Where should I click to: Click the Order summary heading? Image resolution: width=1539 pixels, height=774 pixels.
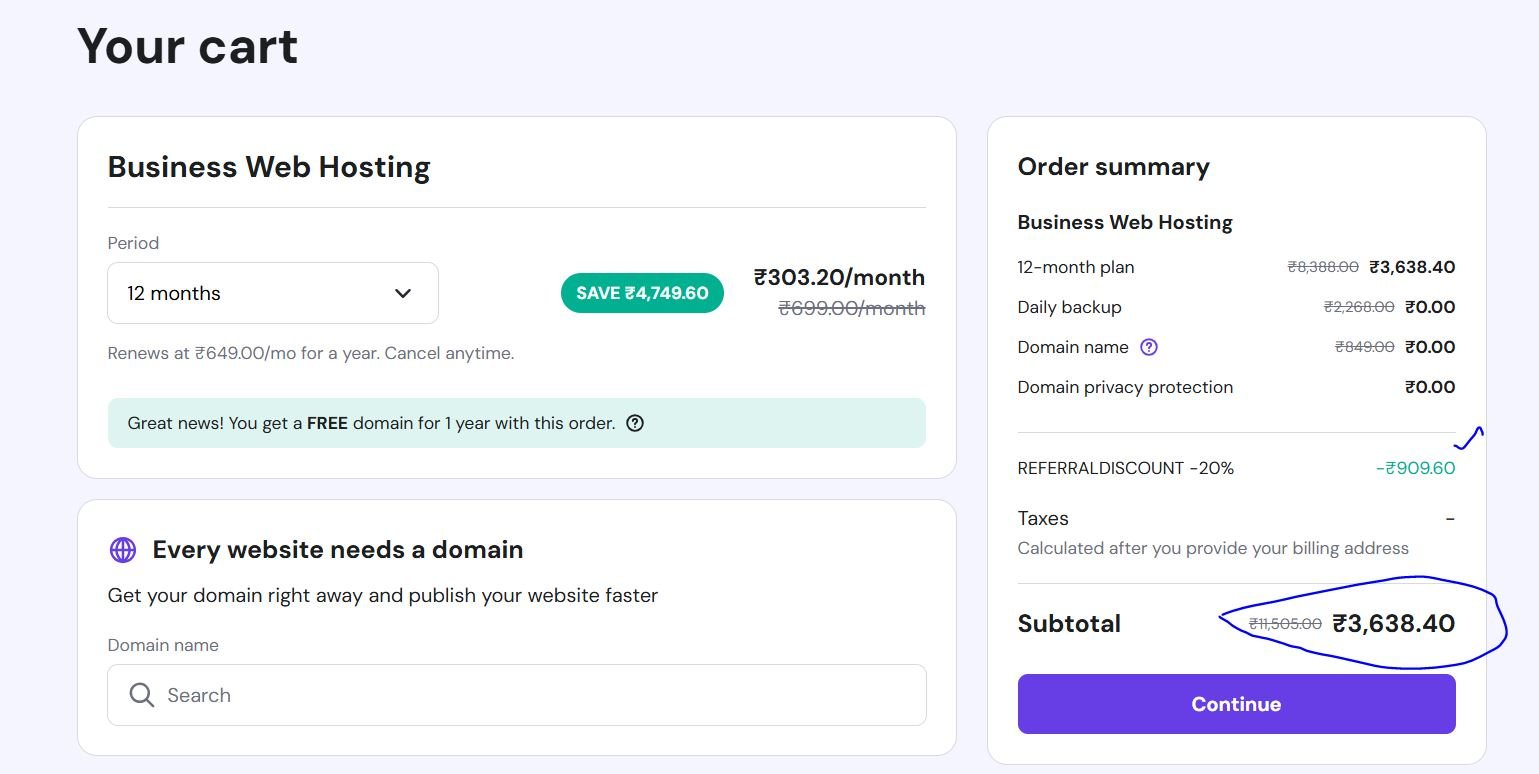click(x=1113, y=167)
